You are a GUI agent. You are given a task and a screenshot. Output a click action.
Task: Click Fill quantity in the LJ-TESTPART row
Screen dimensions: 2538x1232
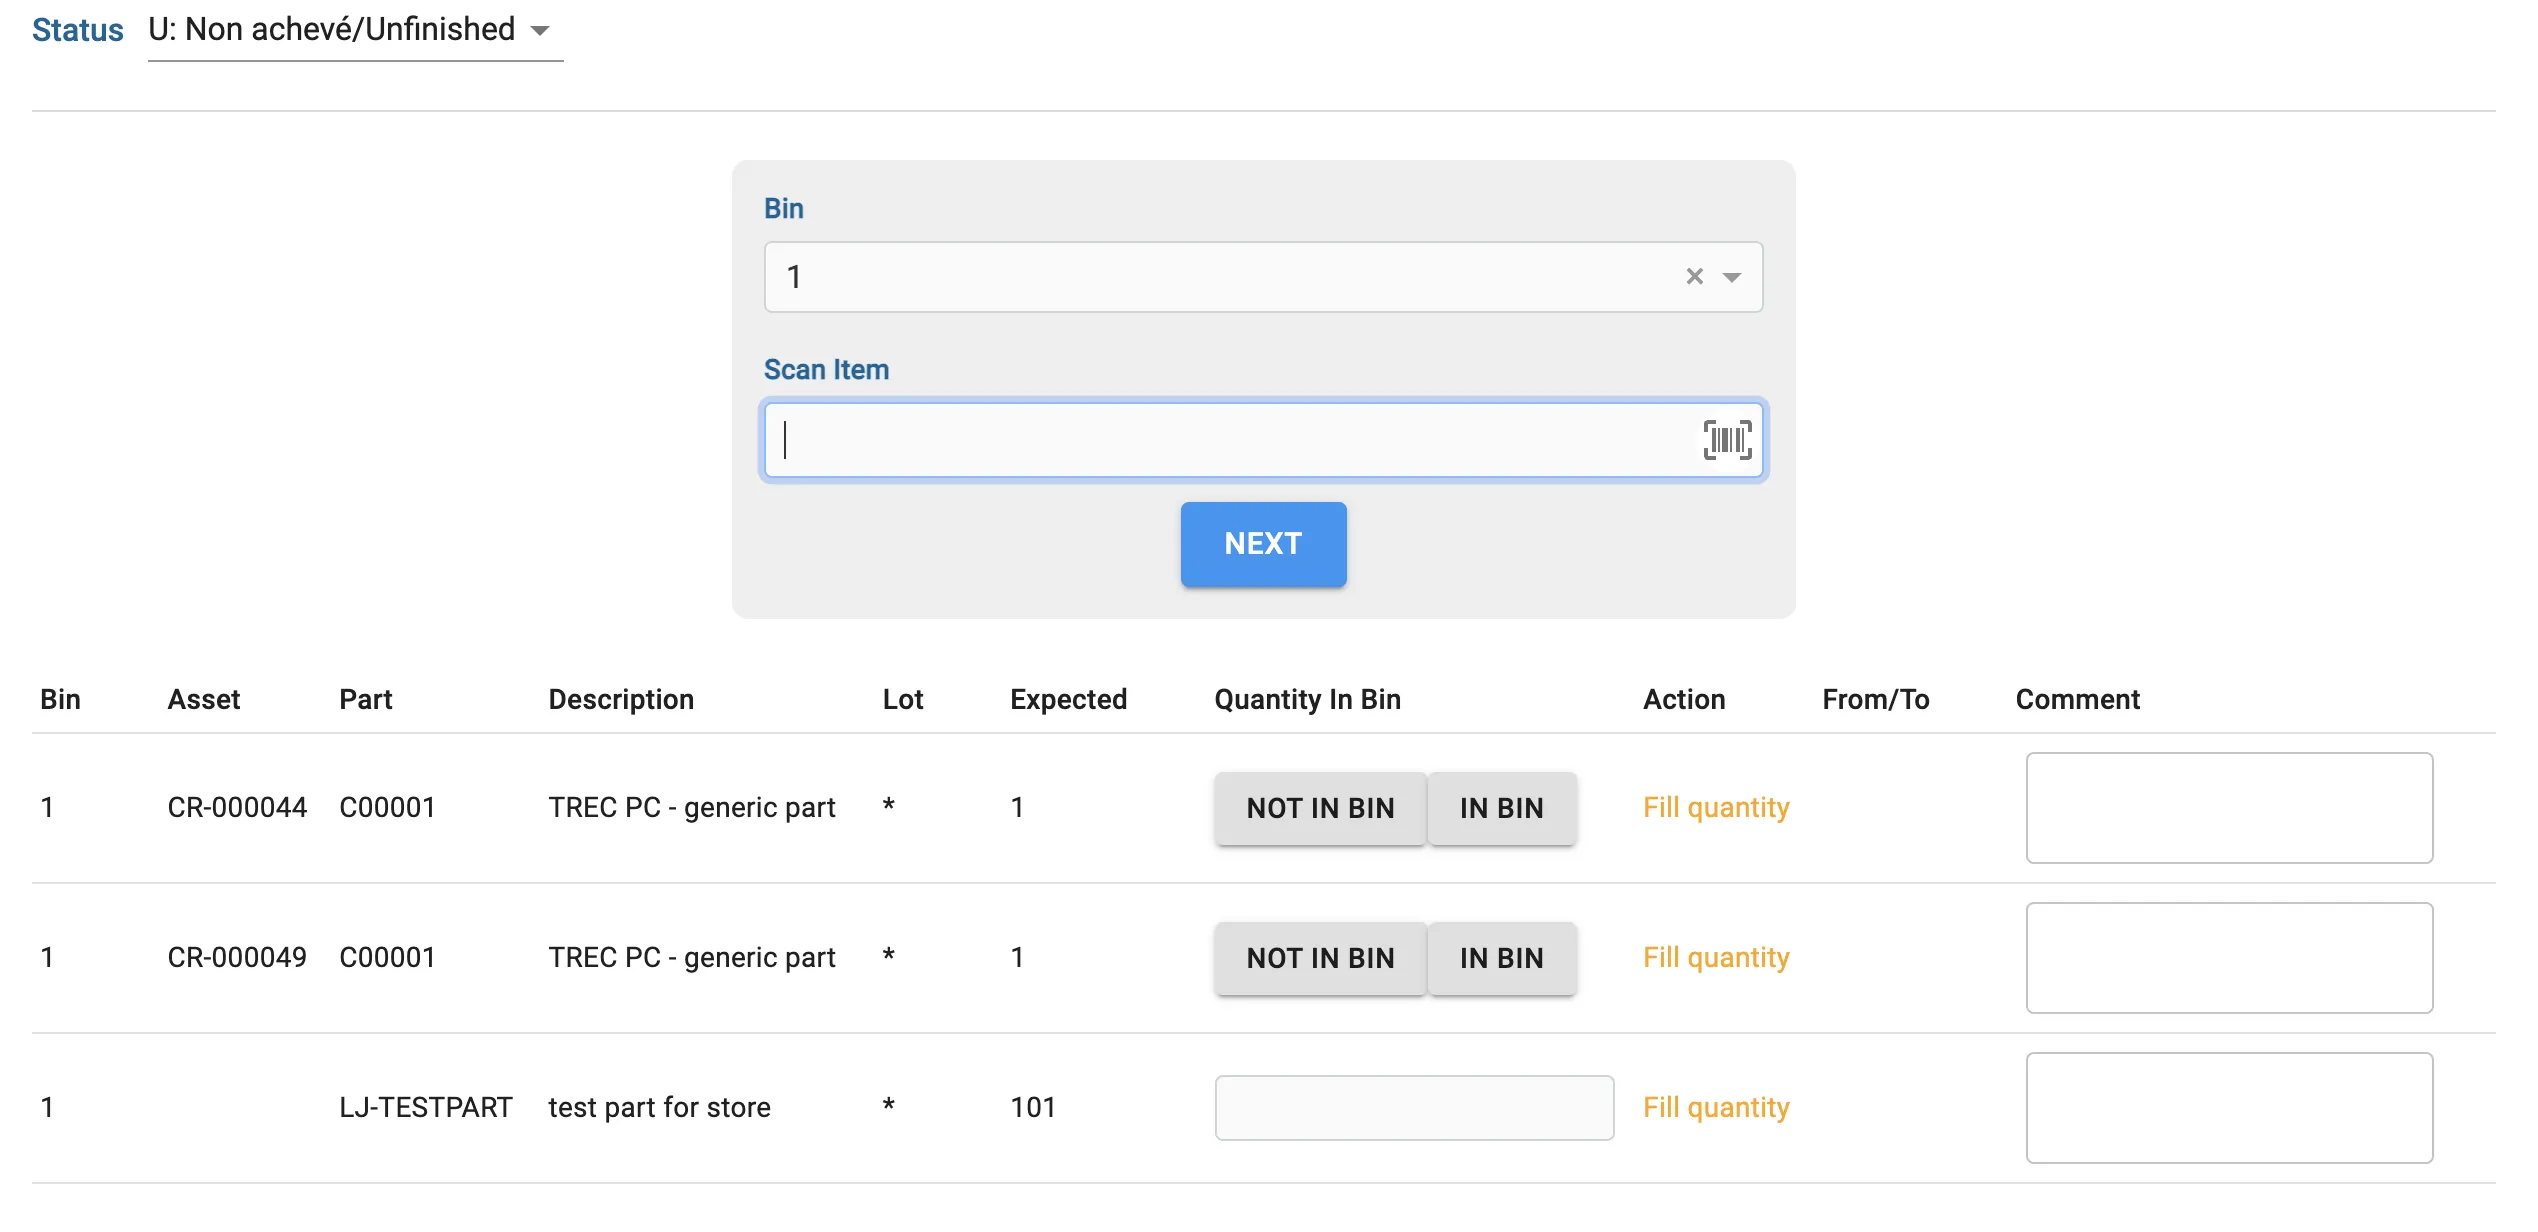point(1716,1108)
